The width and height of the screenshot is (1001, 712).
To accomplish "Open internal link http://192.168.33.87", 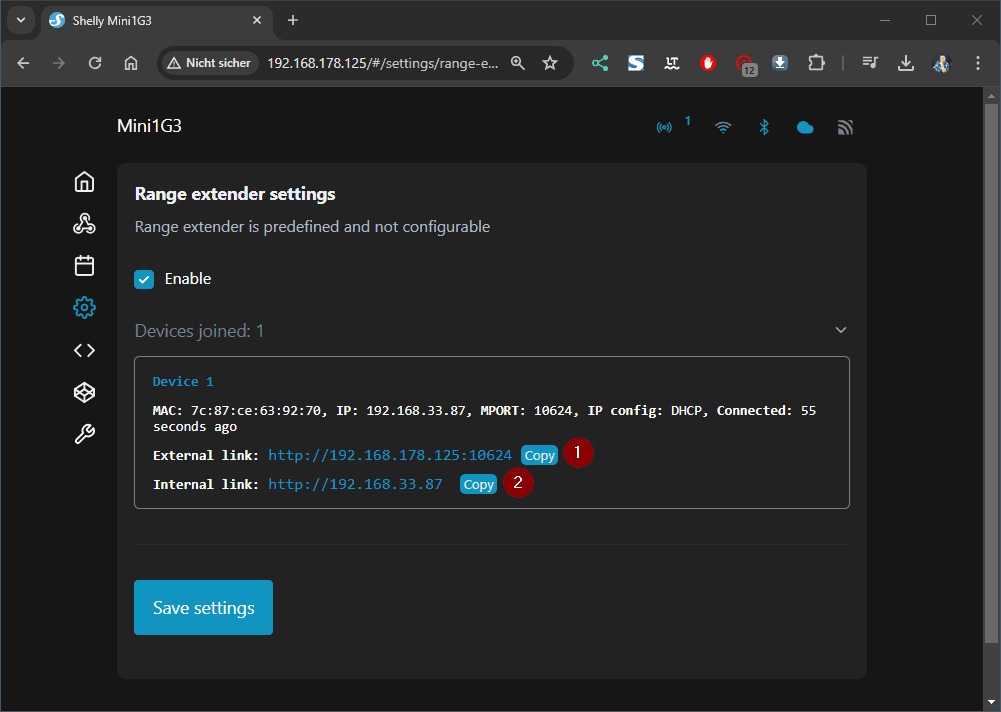I will 355,484.
